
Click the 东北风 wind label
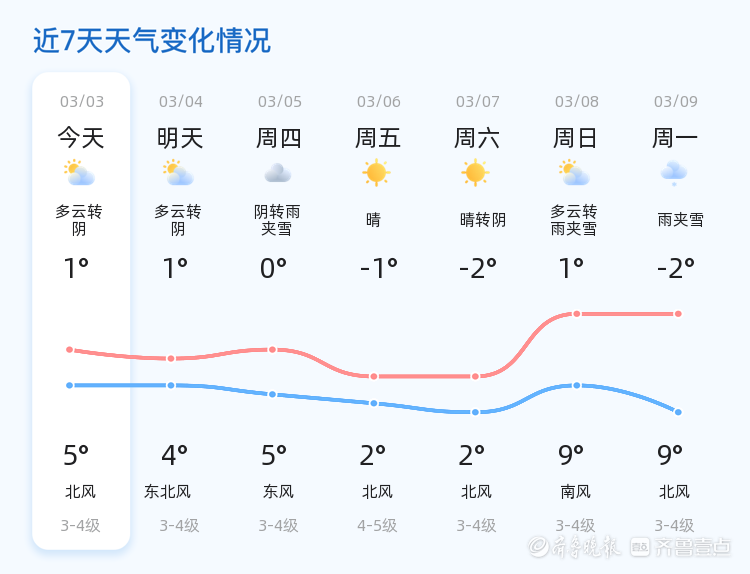[167, 492]
